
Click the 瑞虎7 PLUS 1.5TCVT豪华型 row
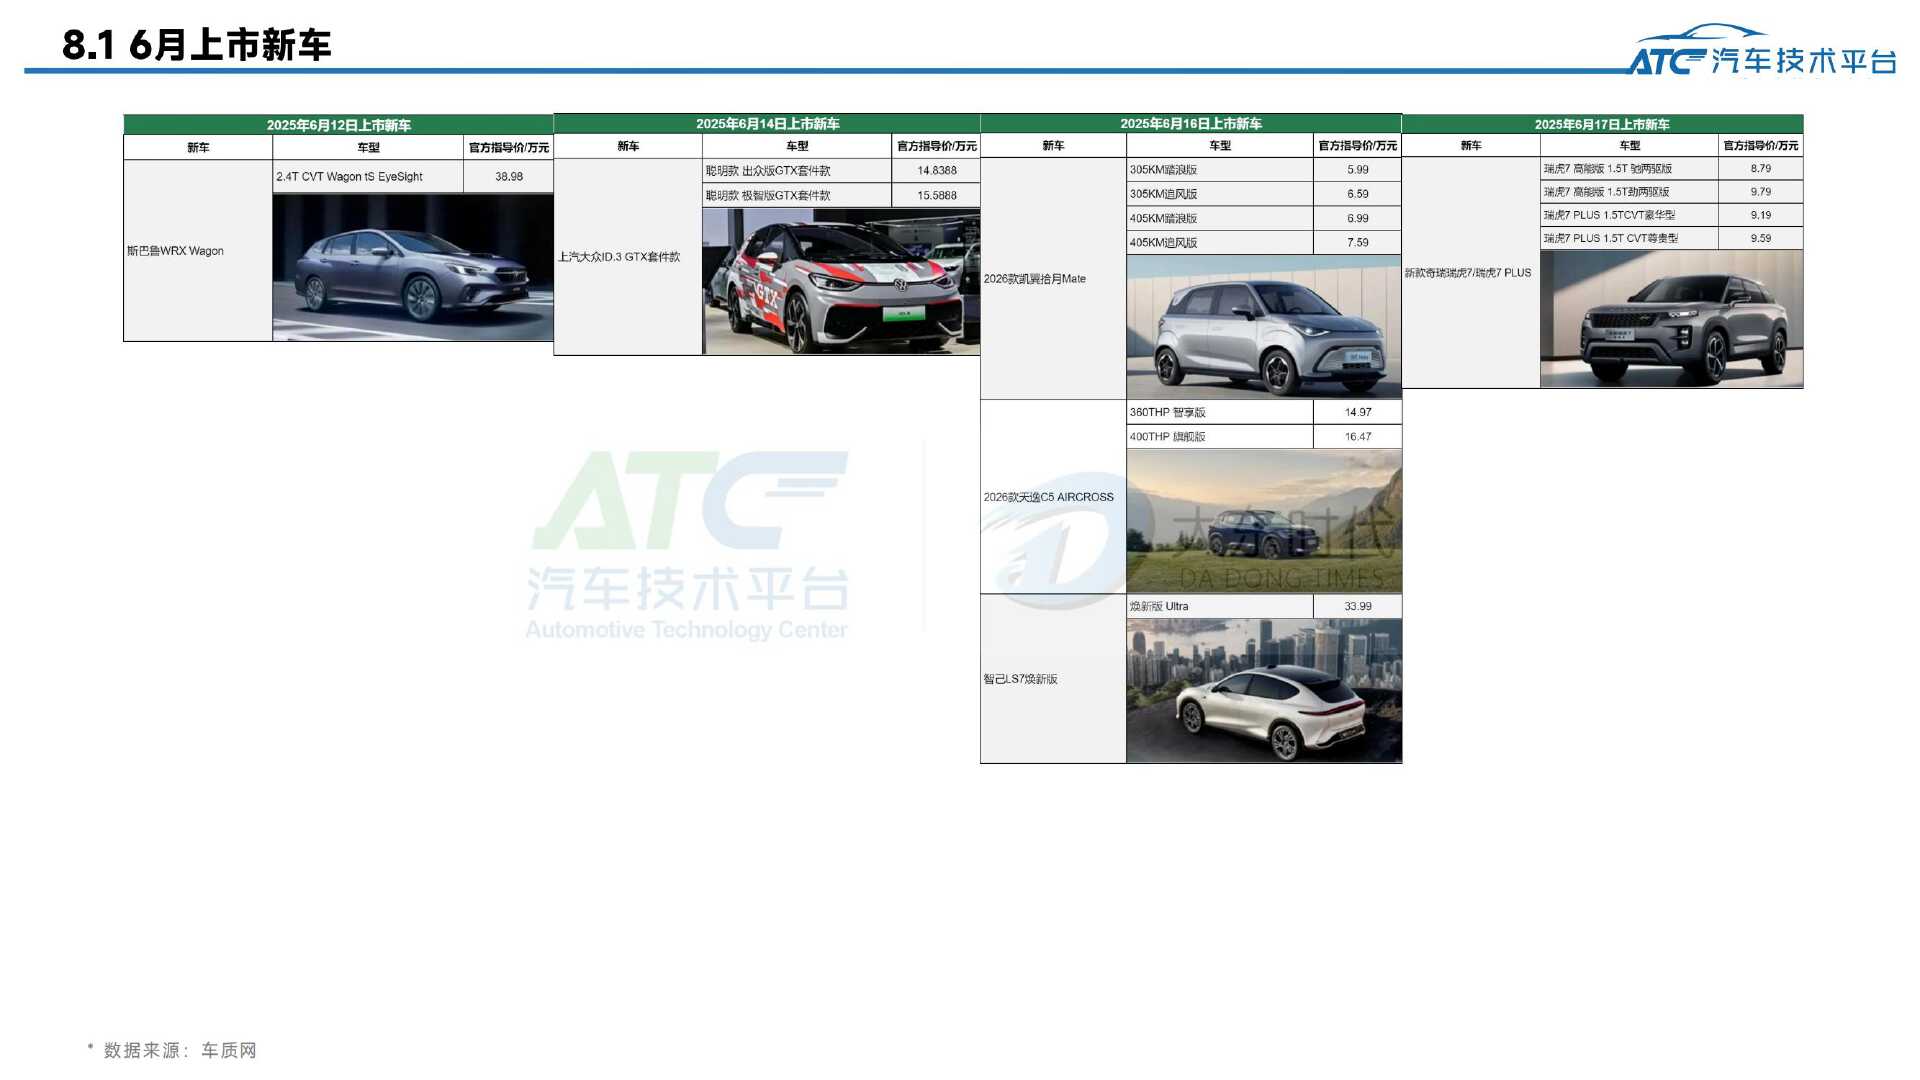[x=1629, y=215]
